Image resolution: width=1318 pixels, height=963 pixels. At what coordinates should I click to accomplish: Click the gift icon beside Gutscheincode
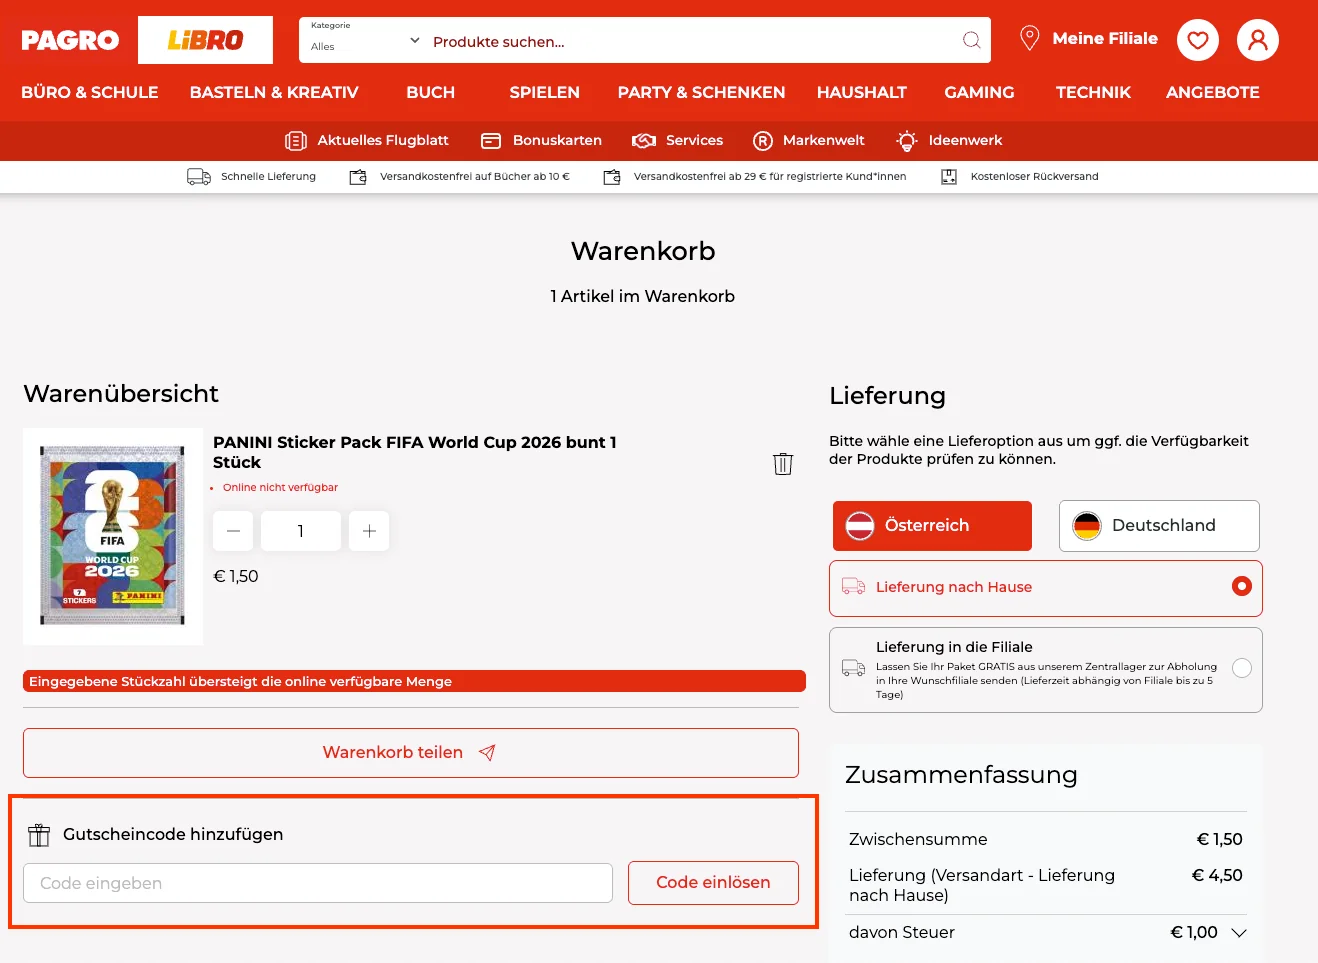coord(39,834)
